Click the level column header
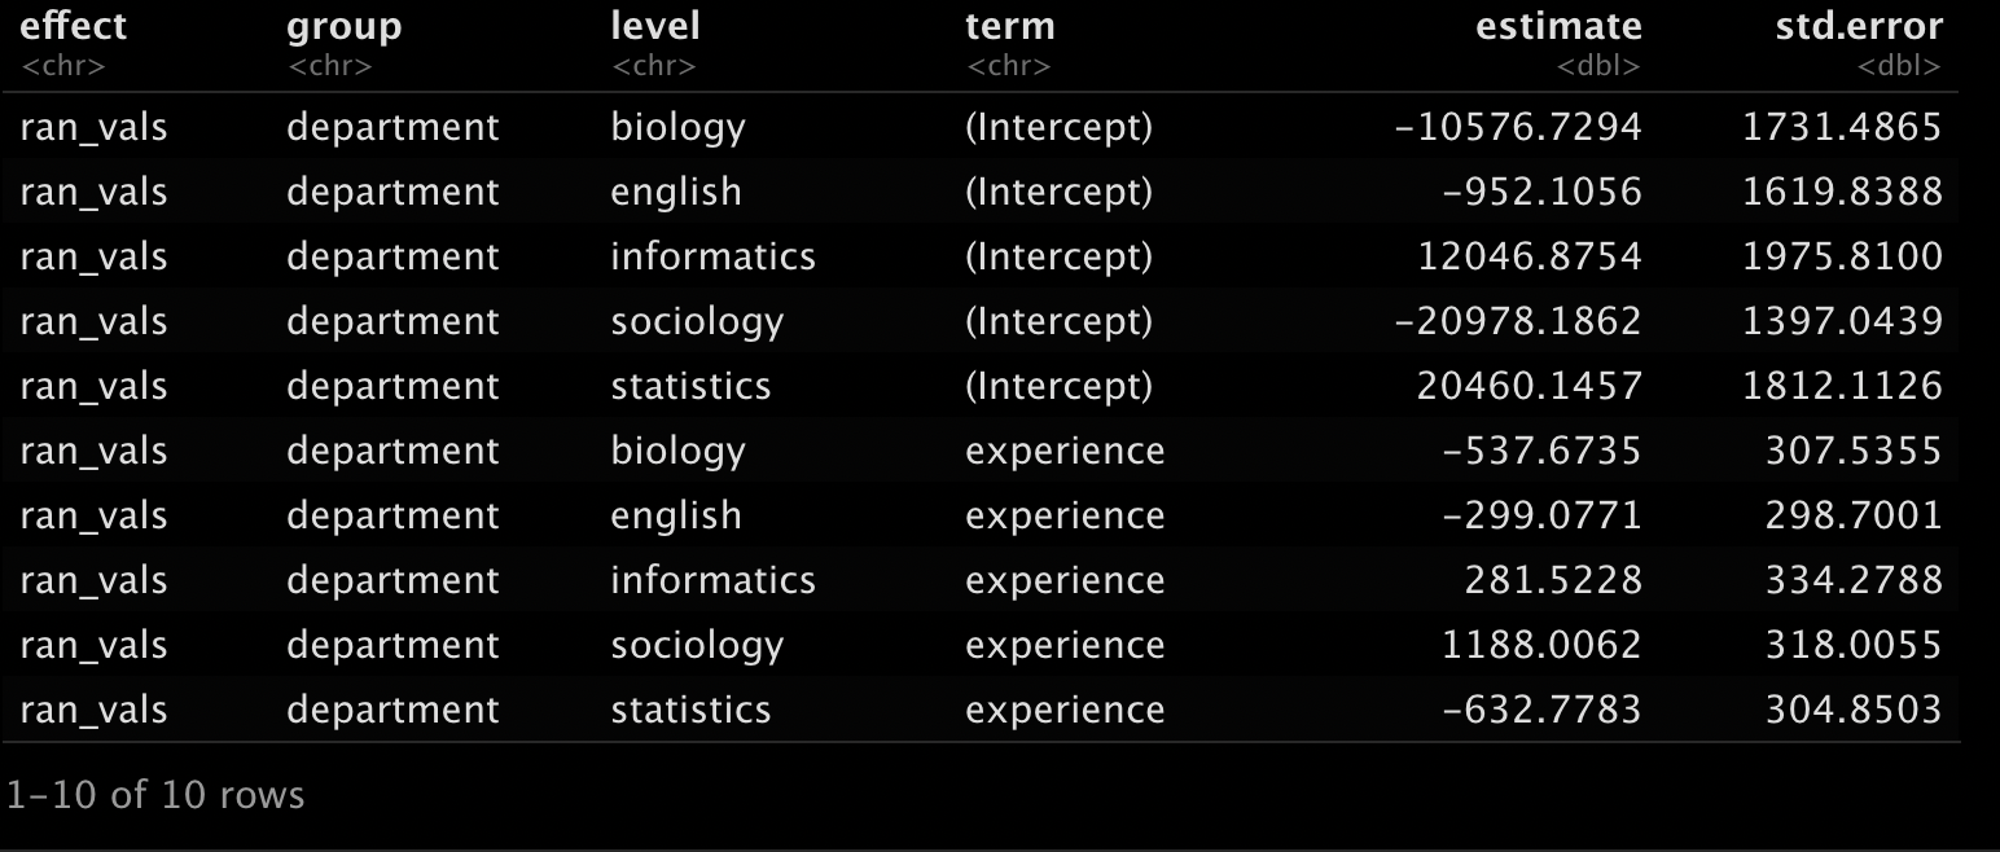 [x=655, y=26]
